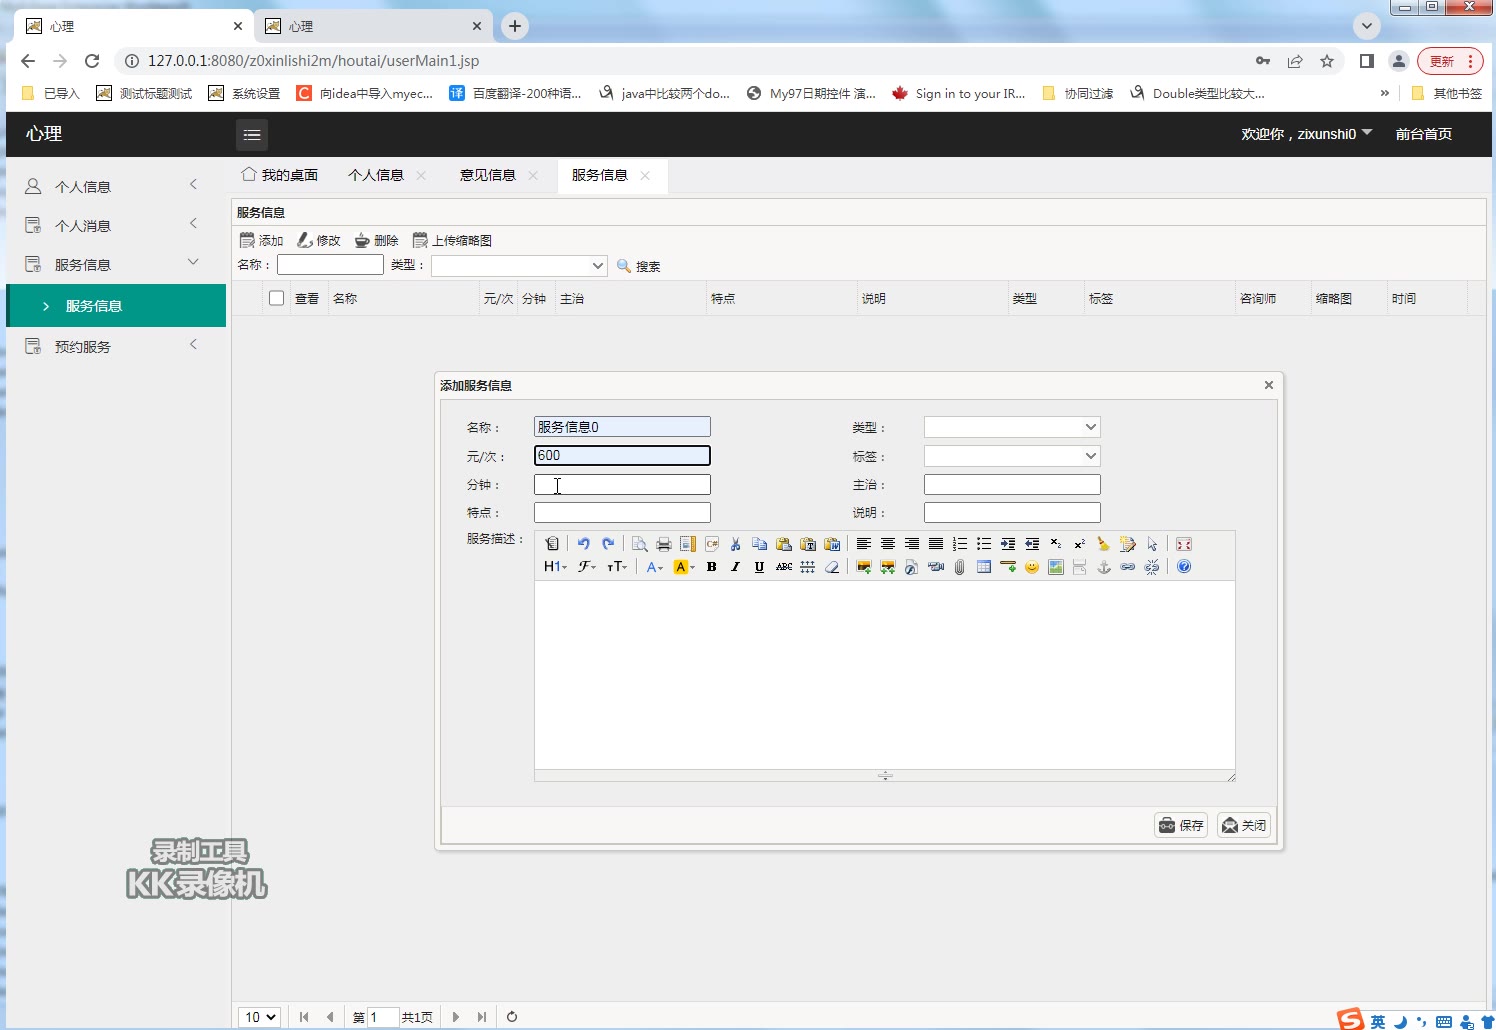The height and width of the screenshot is (1030, 1496).
Task: Open the 个人信息 tab in the tab strip
Action: (x=375, y=175)
